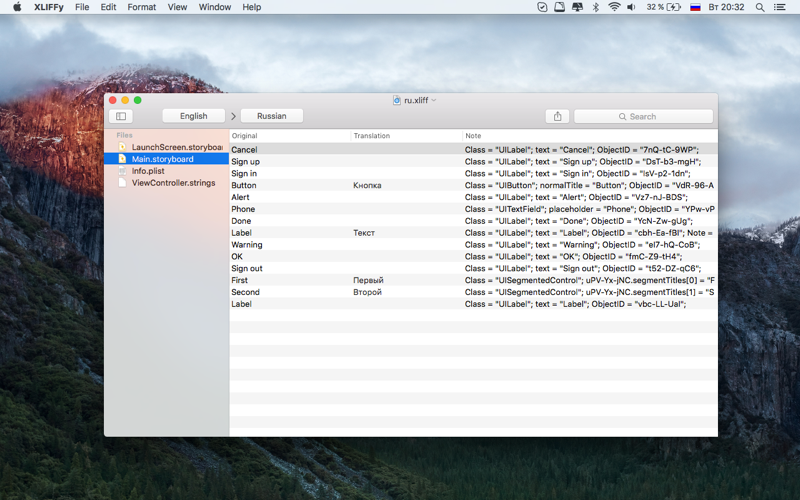This screenshot has height=500, width=800.
Task: Select the Button original text
Action: pos(243,185)
